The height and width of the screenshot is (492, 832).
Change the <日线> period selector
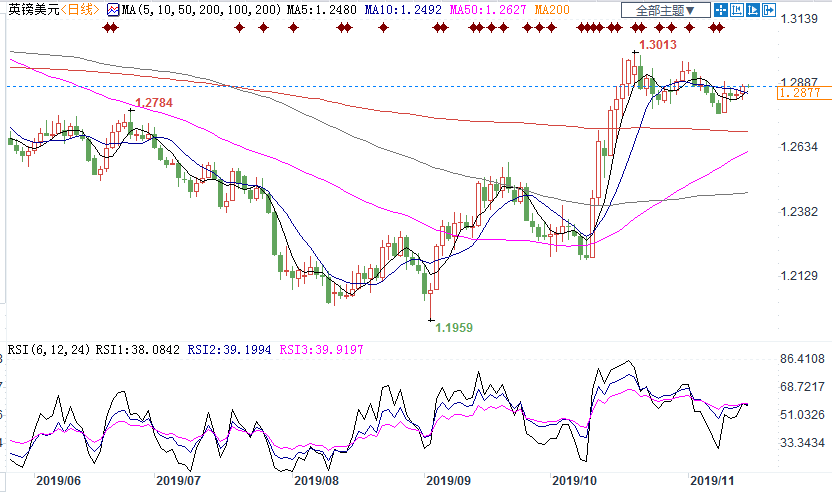[78, 10]
